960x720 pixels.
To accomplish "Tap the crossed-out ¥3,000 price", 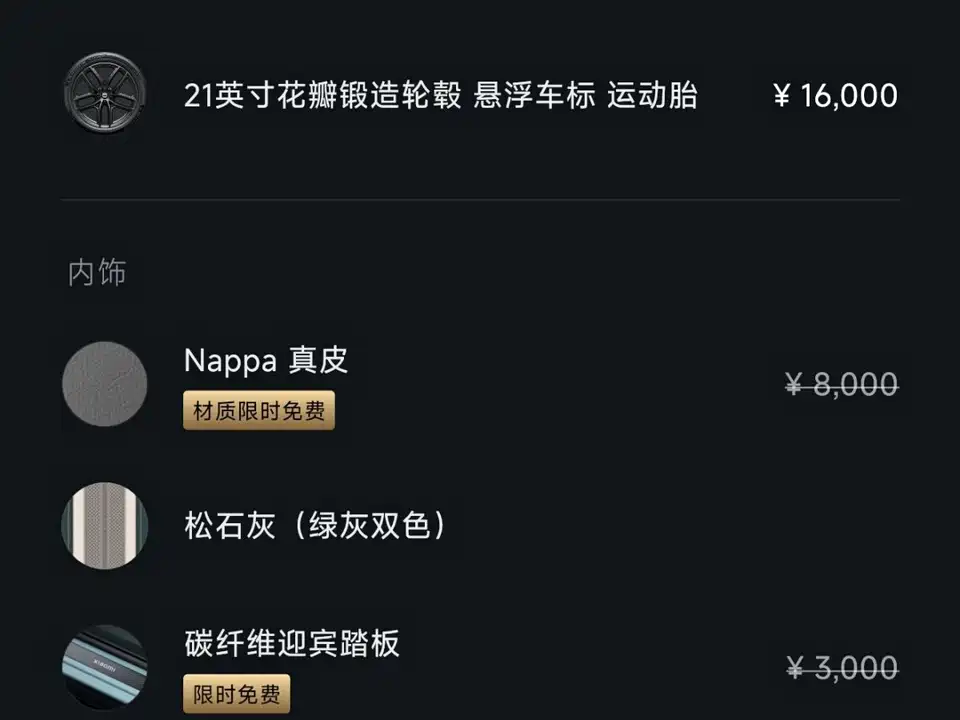I will pyautogui.click(x=840, y=667).
